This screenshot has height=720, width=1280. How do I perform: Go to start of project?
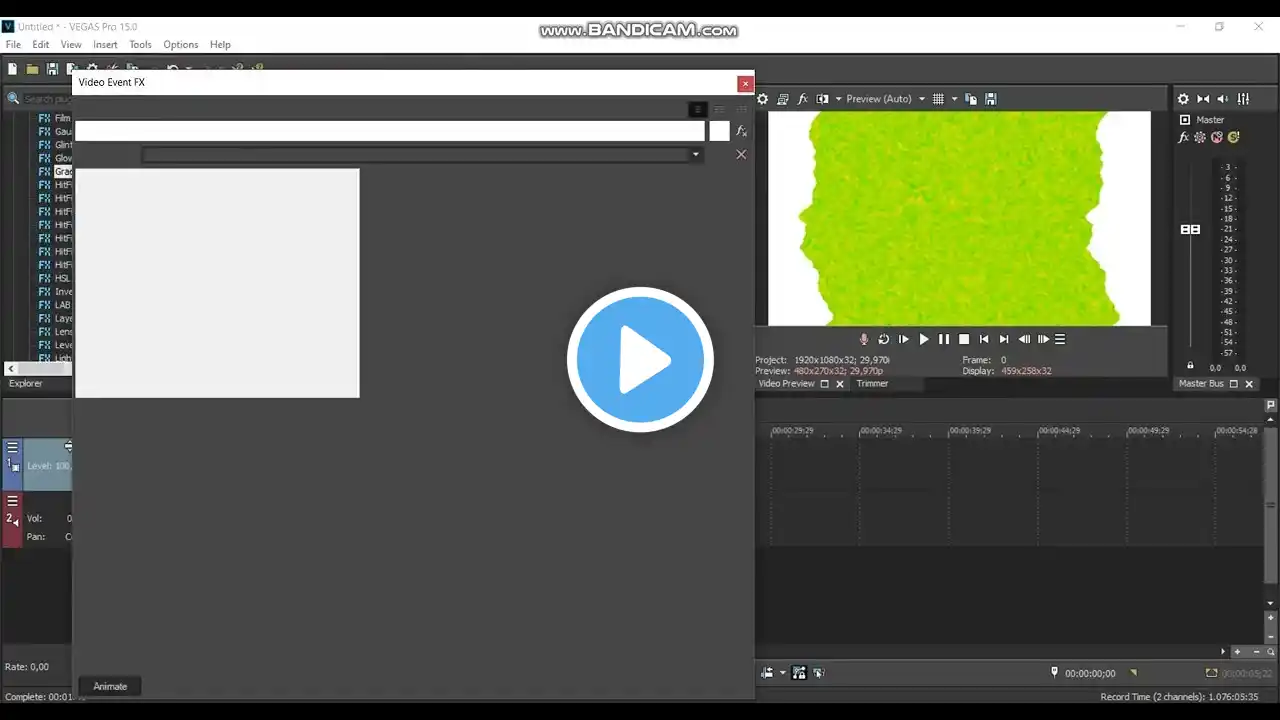coord(984,339)
